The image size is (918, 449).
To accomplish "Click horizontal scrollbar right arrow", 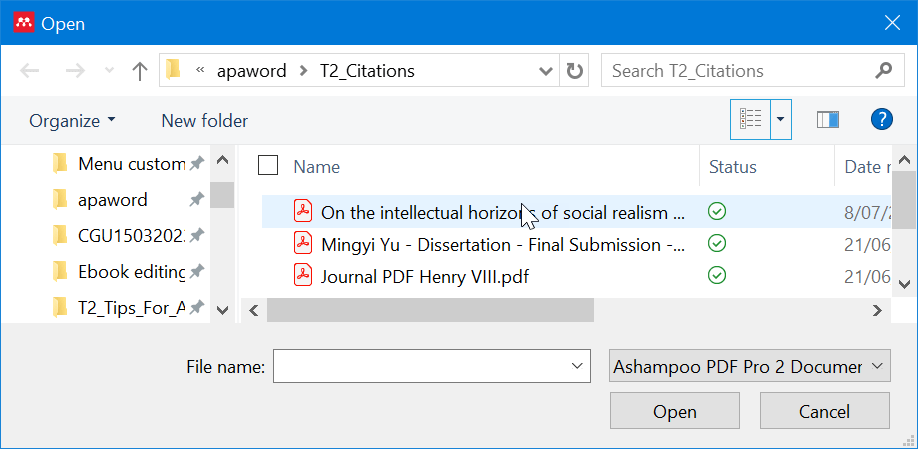I will [877, 310].
